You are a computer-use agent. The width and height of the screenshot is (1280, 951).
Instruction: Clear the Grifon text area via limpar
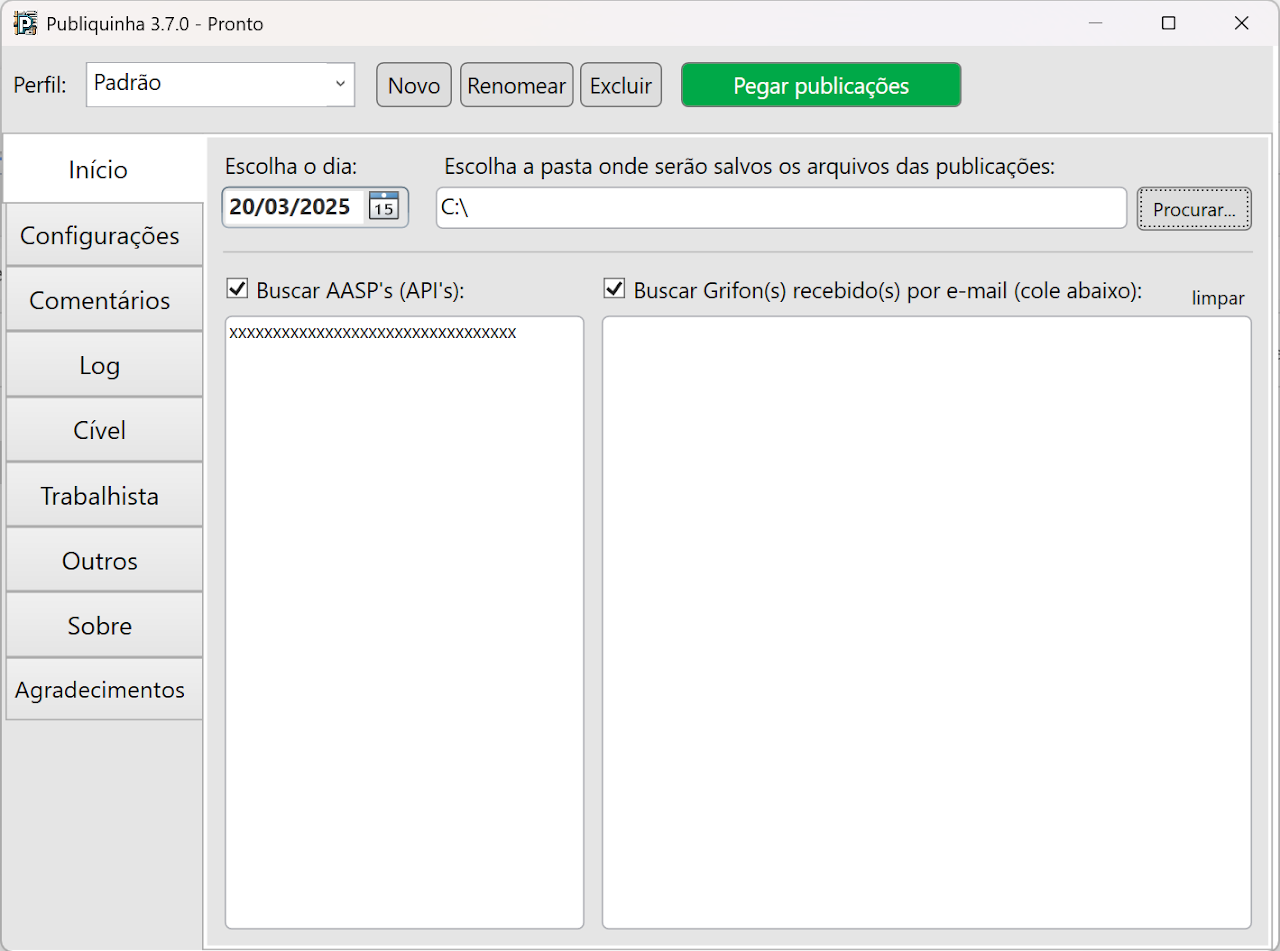[1217, 297]
